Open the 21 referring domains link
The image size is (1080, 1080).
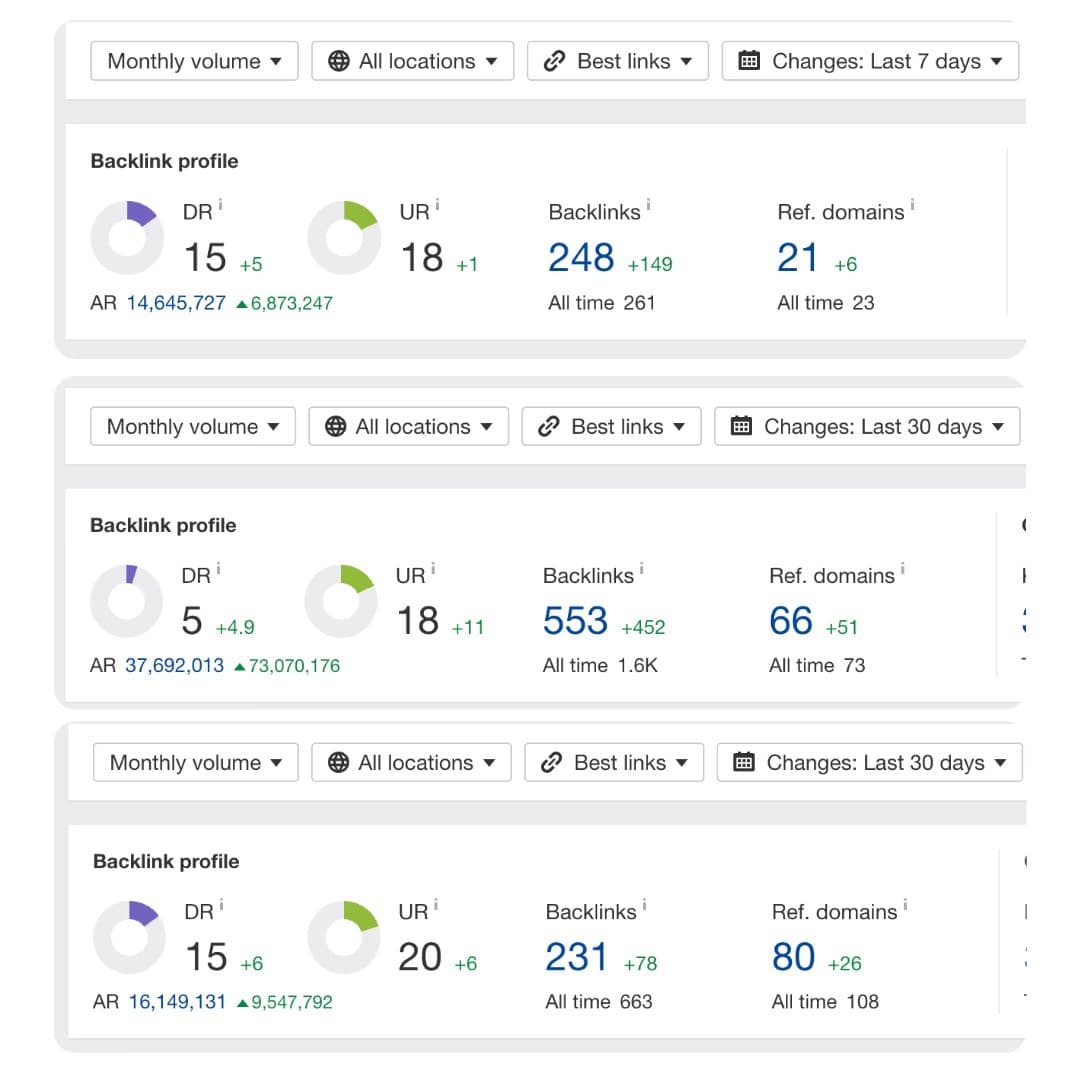click(x=797, y=258)
